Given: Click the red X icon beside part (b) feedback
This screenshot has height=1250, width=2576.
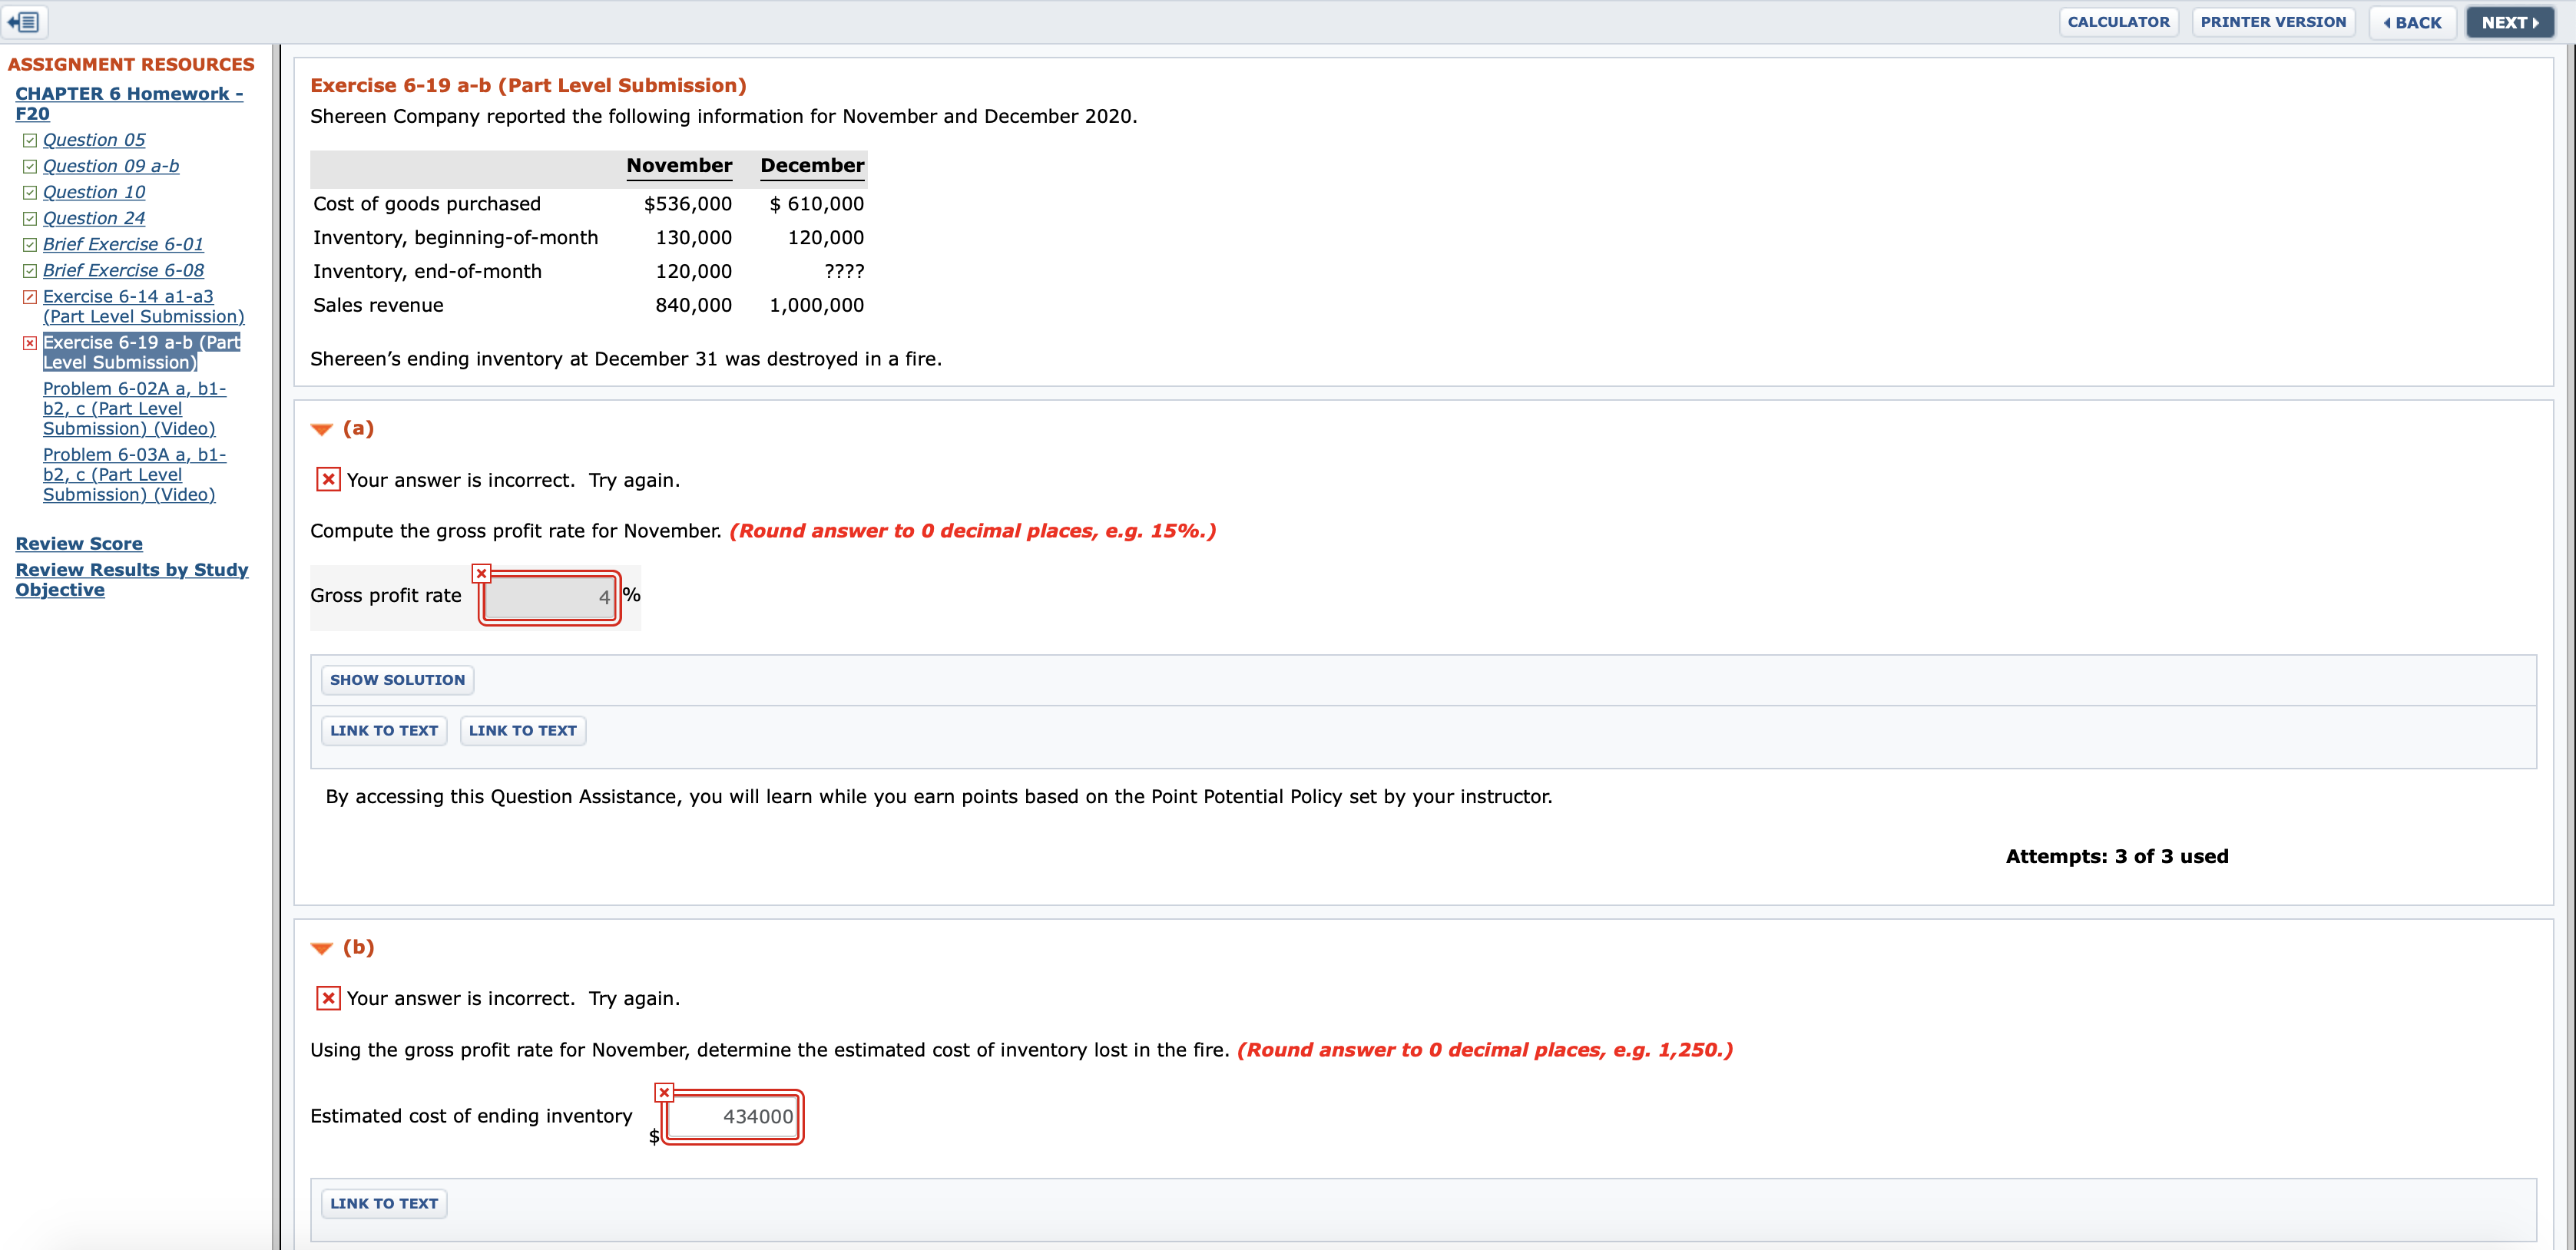Looking at the screenshot, I should pos(327,998).
